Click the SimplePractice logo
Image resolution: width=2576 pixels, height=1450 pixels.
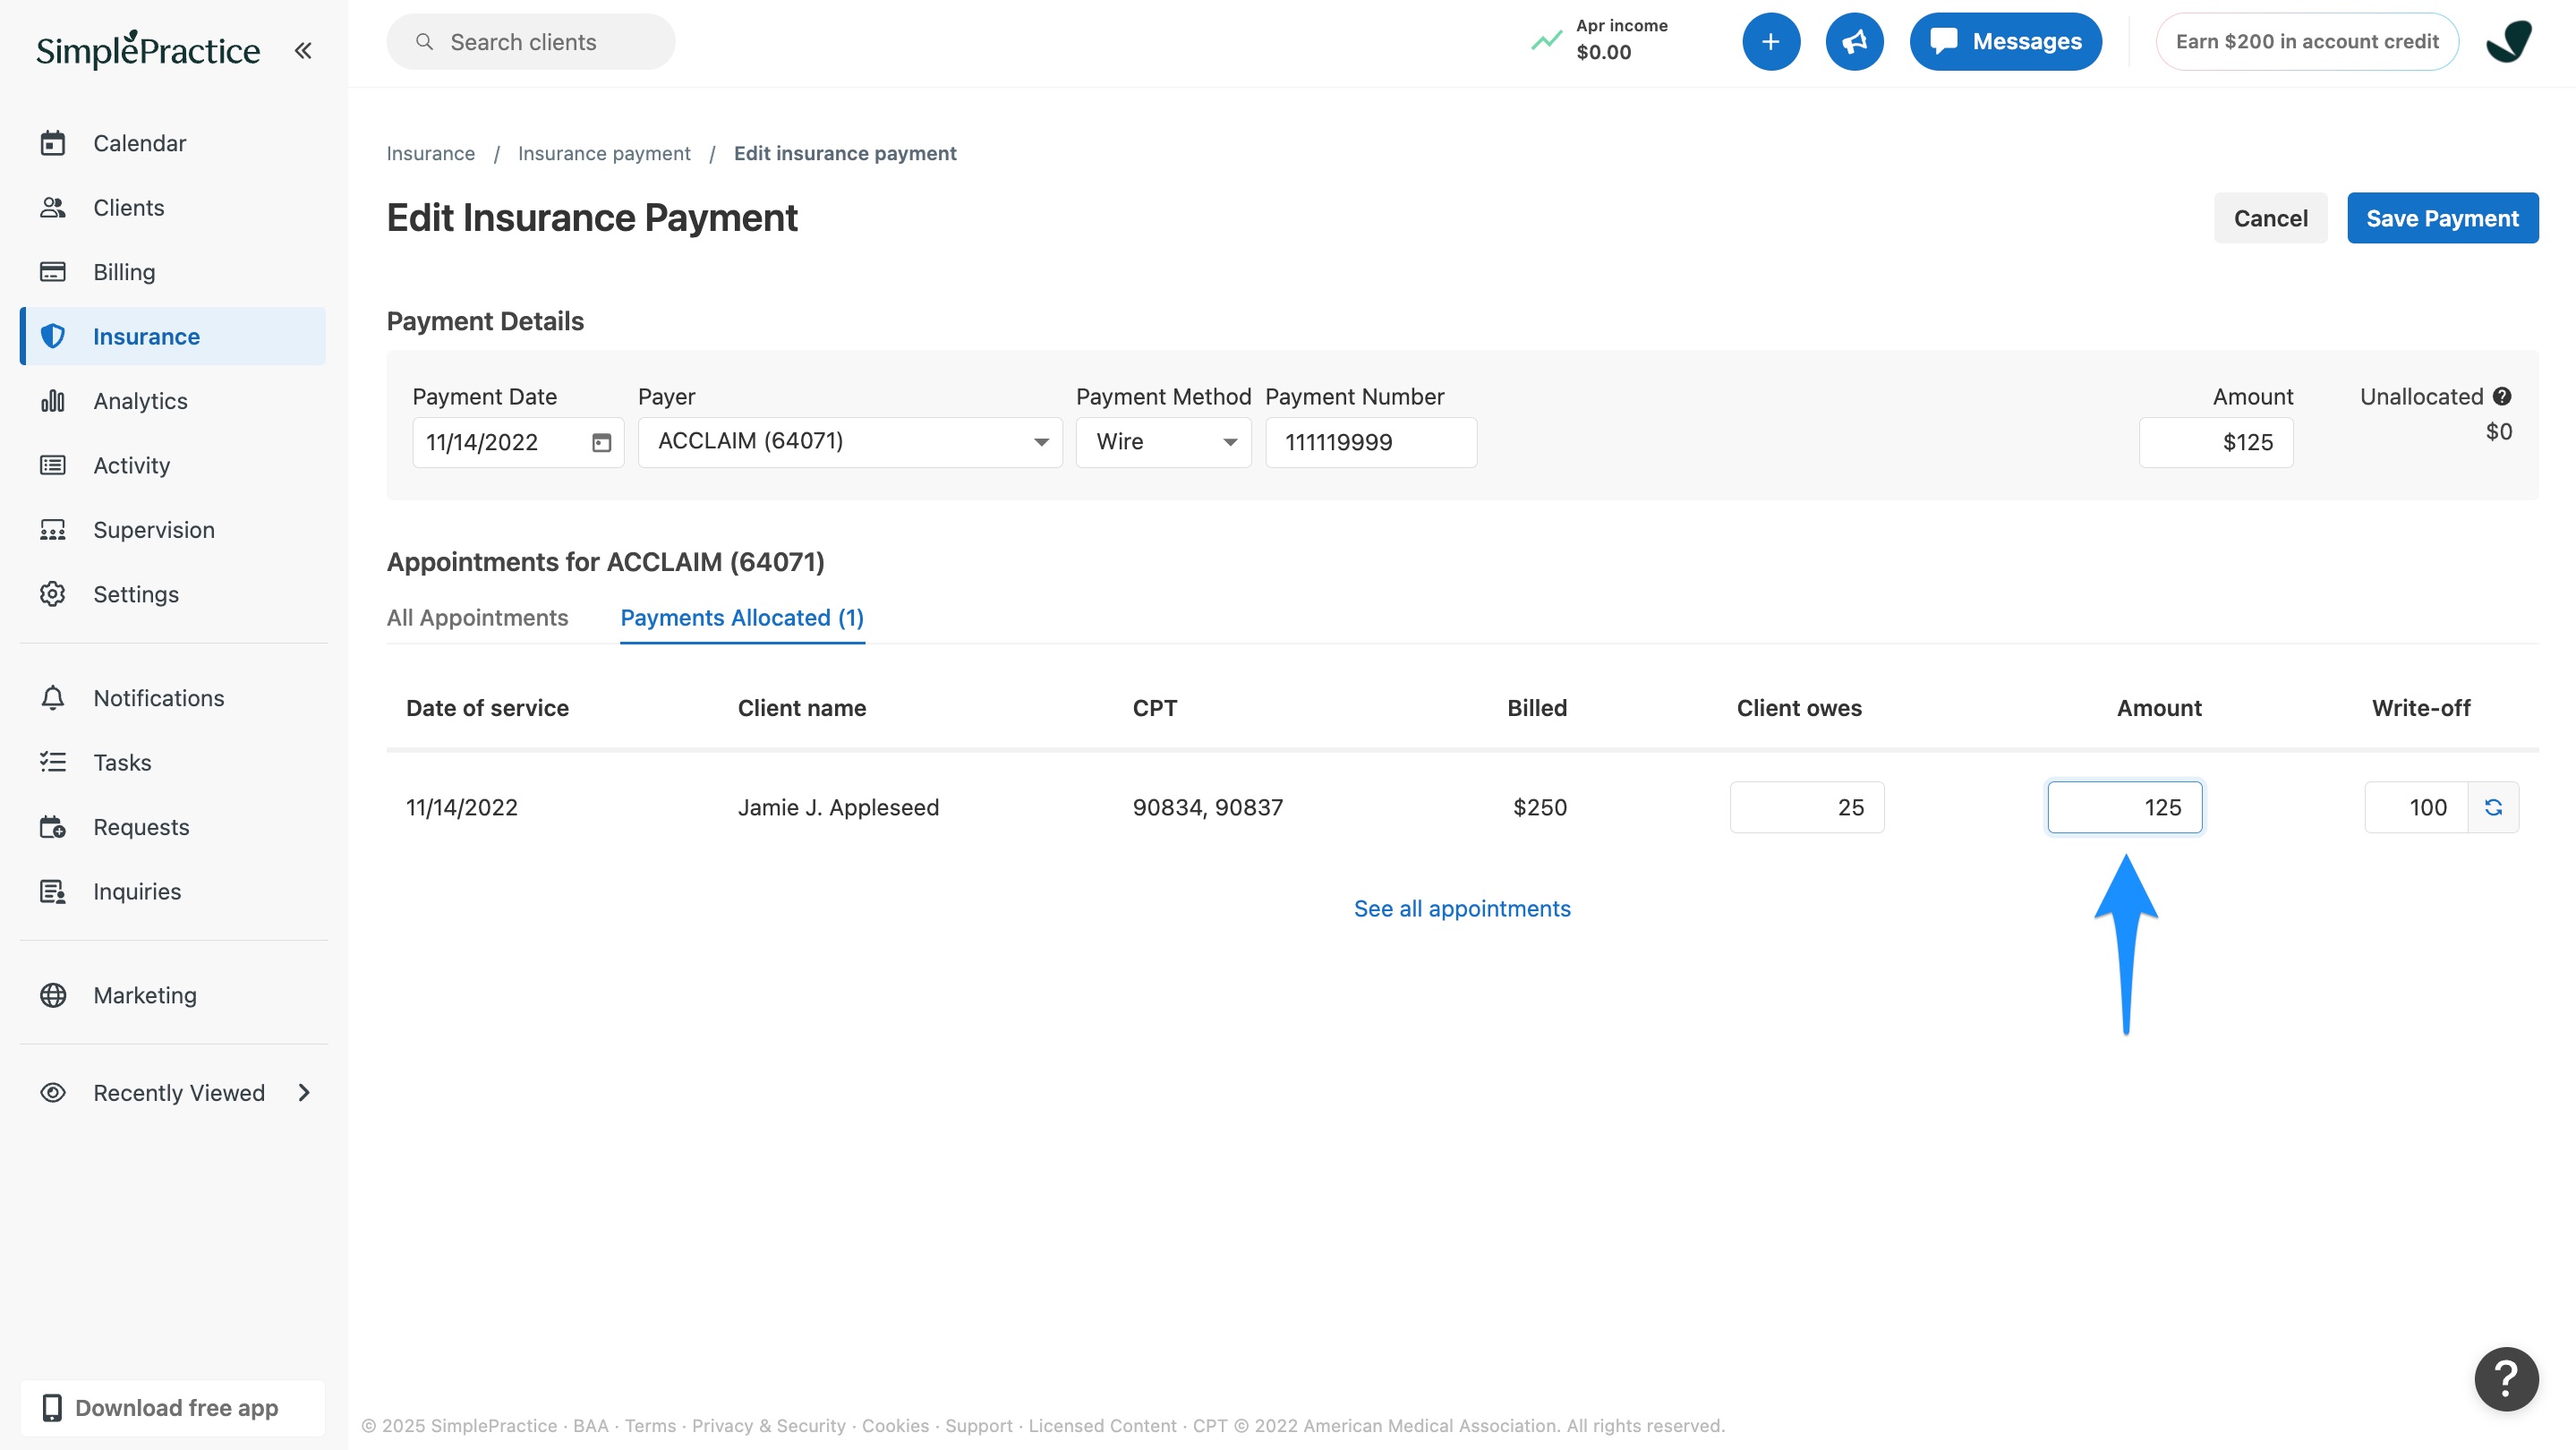click(x=148, y=49)
